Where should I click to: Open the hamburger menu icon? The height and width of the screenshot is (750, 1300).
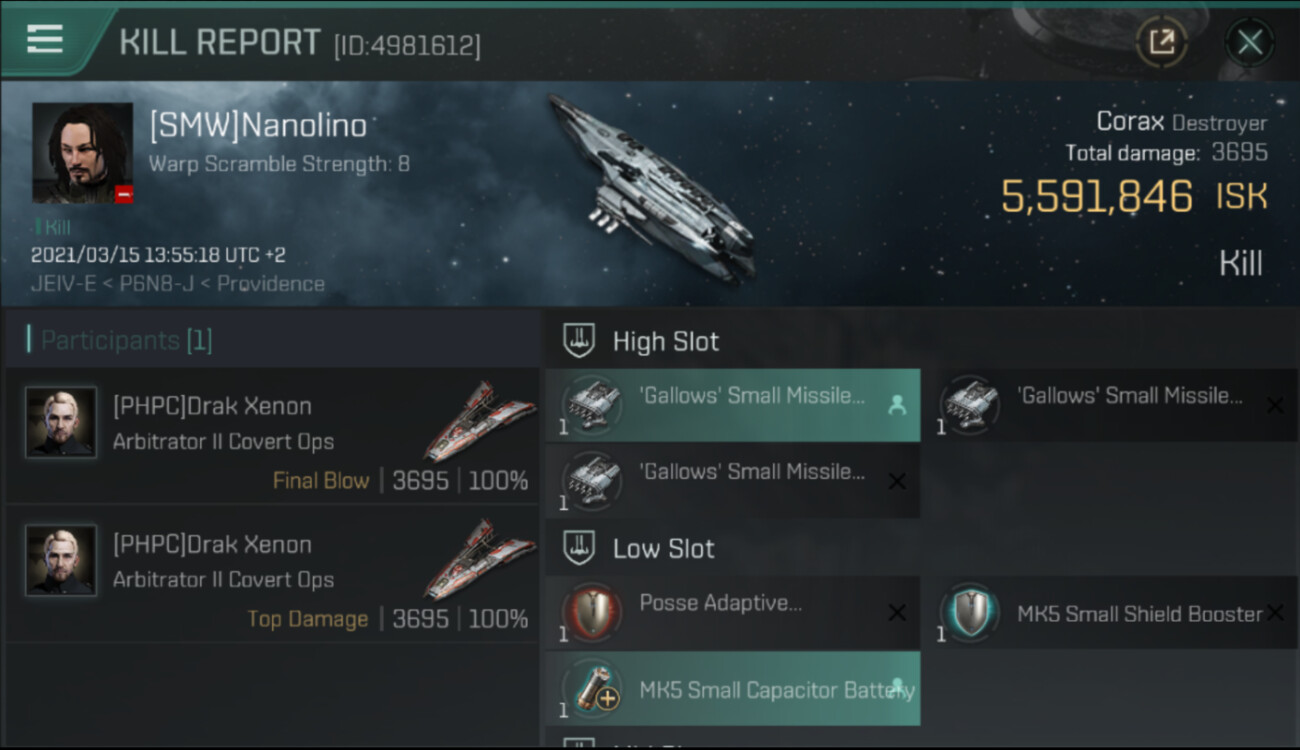(x=45, y=39)
